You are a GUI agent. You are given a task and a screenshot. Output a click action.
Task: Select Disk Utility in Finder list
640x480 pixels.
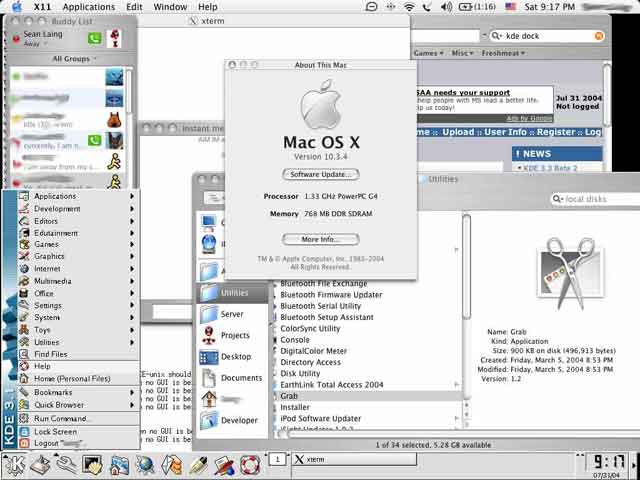(x=300, y=373)
